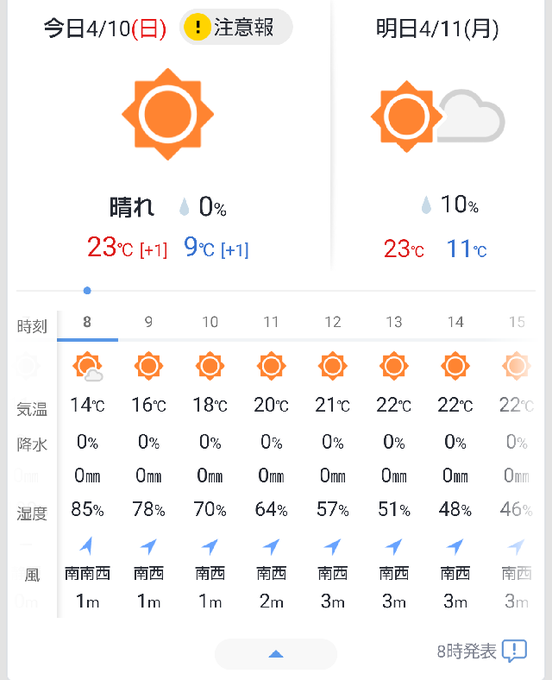Click the speech bubble info icon beside 8時発表
The width and height of the screenshot is (552, 680).
(x=514, y=651)
